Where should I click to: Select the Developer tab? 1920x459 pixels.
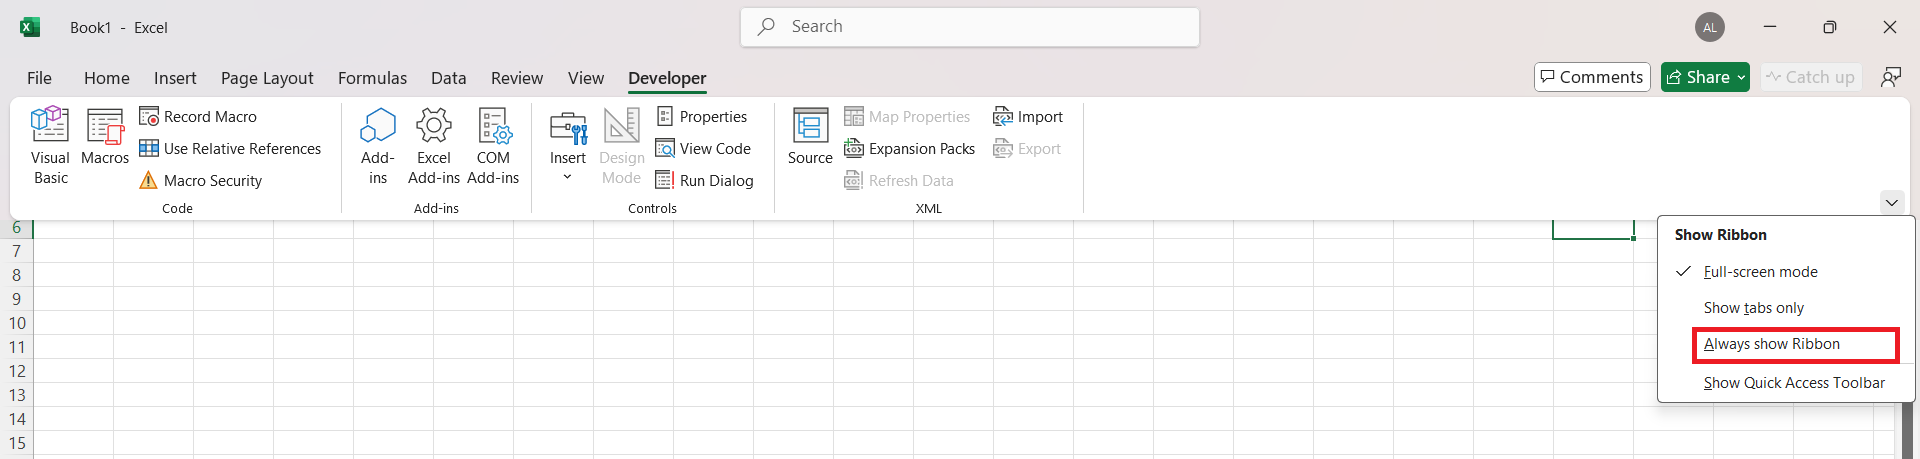coord(667,78)
